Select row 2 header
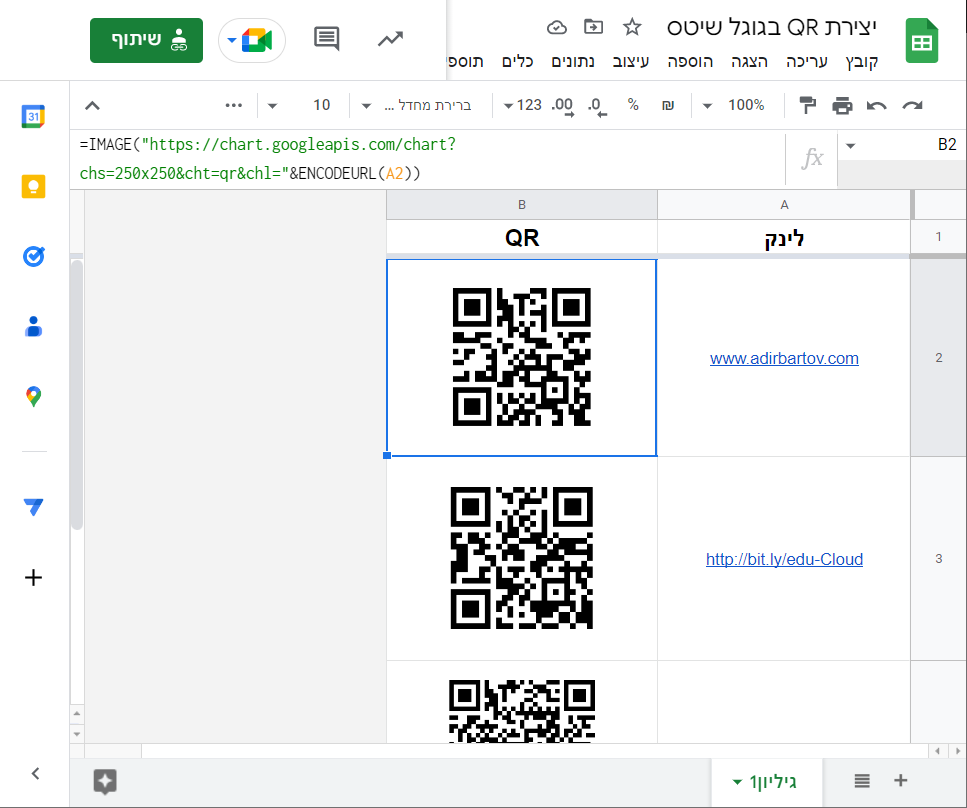967x808 pixels. coord(938,358)
